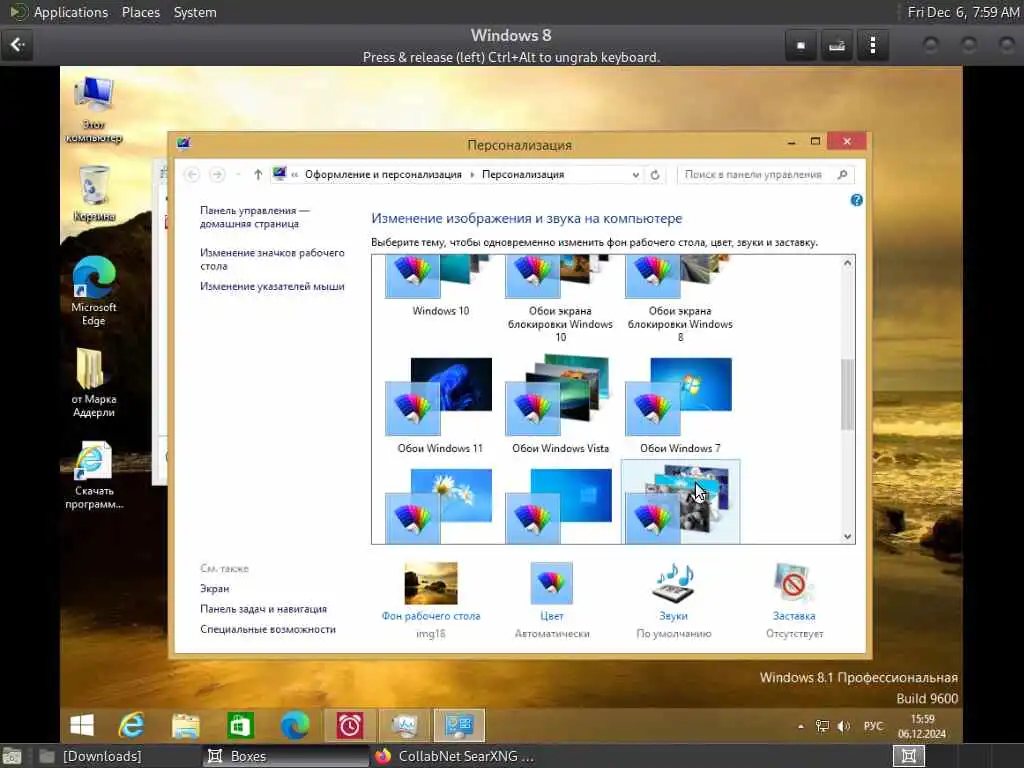Open Microsoft Edge desktop shortcut
Viewport: 1024px width, 768px height.
(x=94, y=291)
